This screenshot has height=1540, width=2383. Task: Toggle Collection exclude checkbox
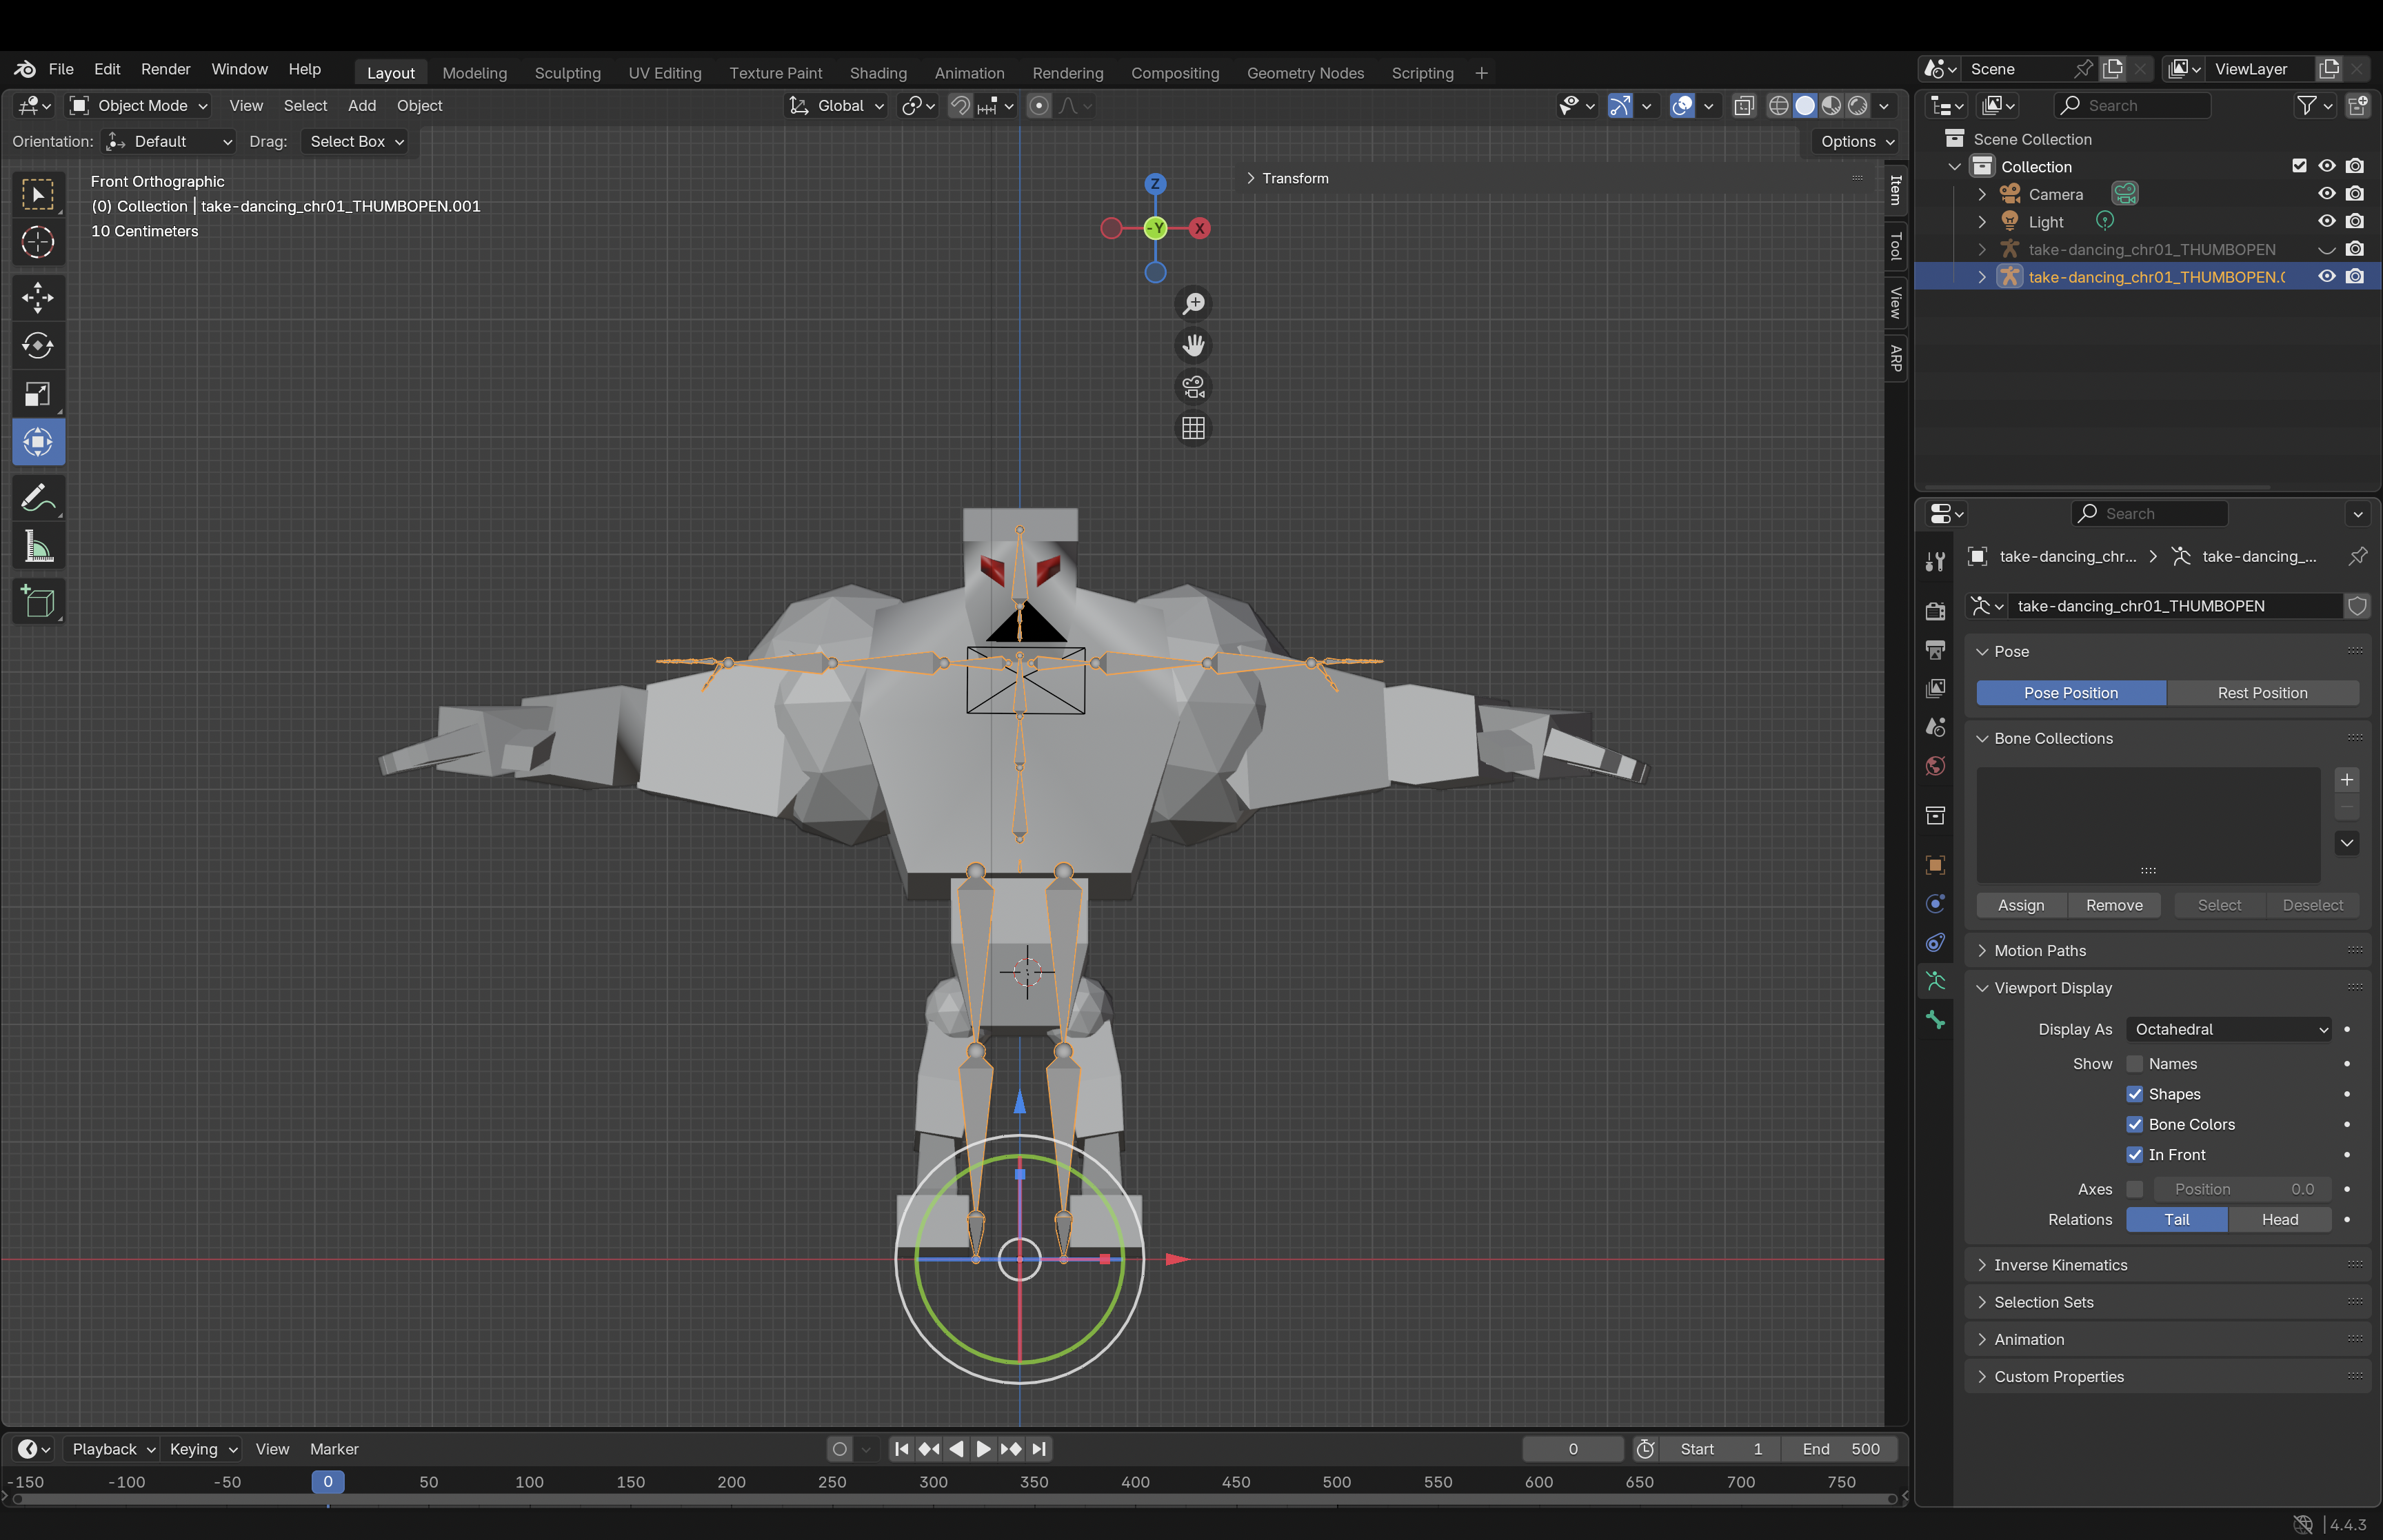click(x=2299, y=166)
